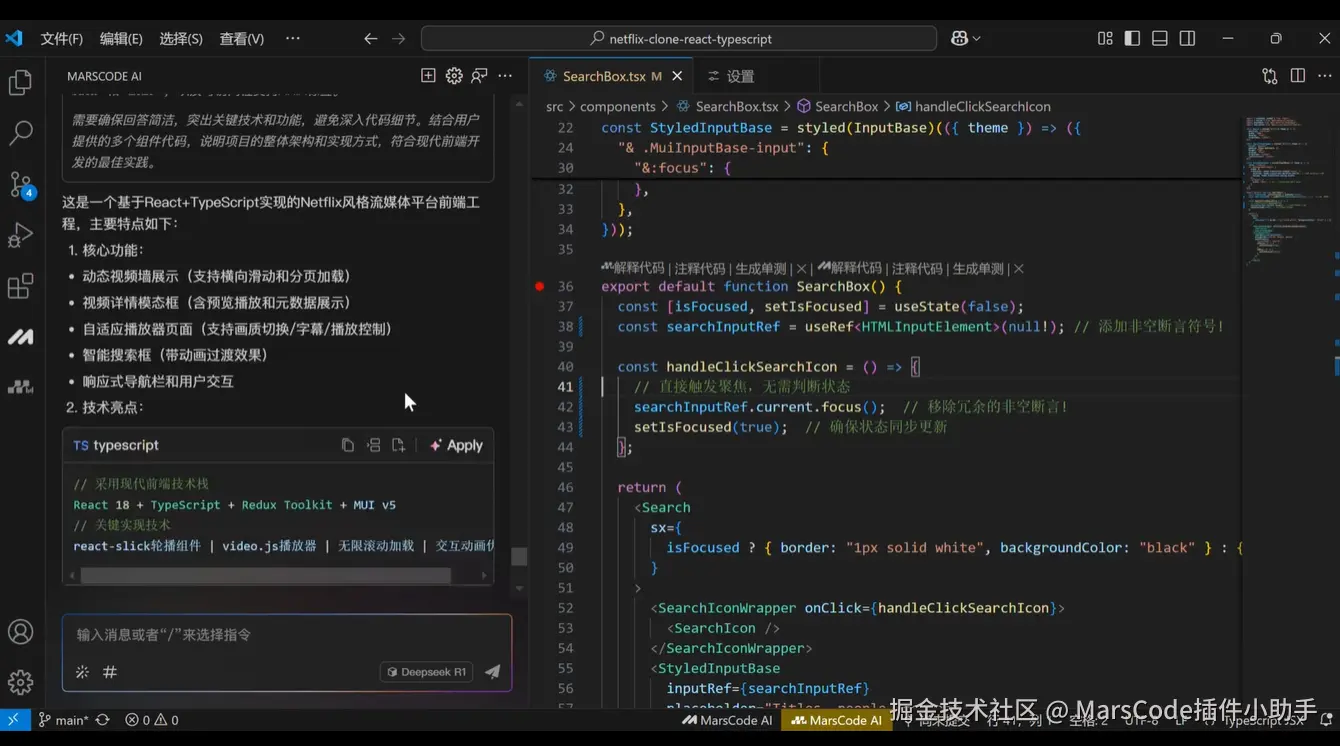Click yellow MarsCode AI status bar item

(837, 720)
